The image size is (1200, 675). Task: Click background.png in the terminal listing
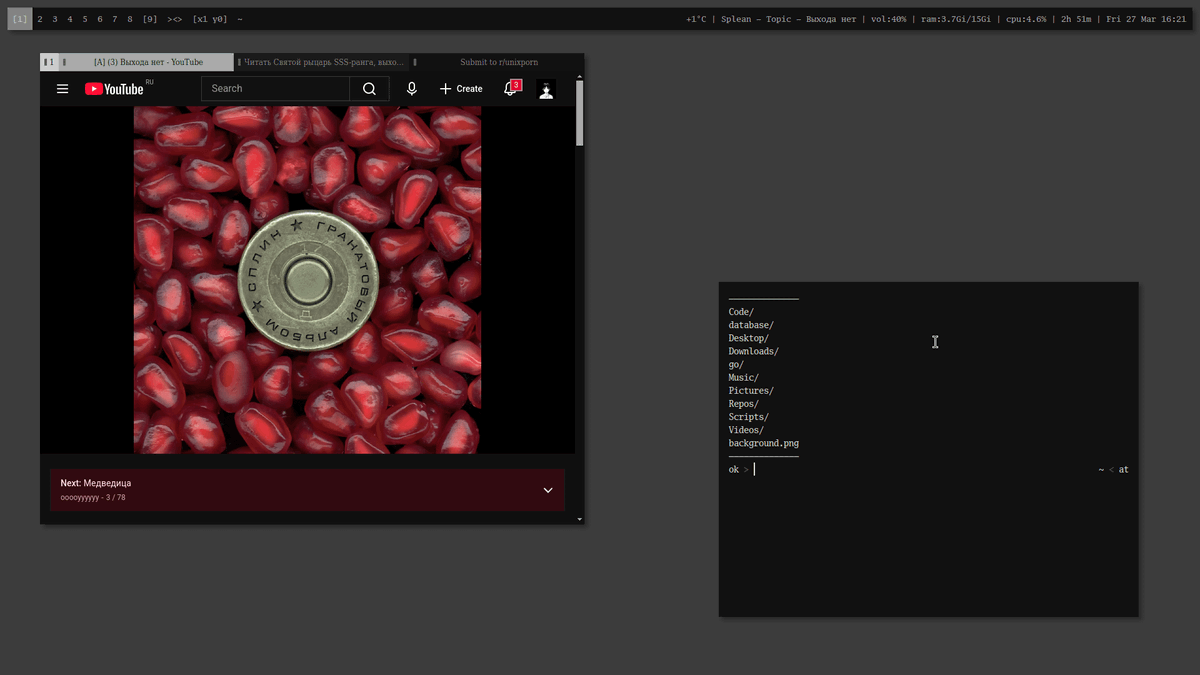click(763, 442)
